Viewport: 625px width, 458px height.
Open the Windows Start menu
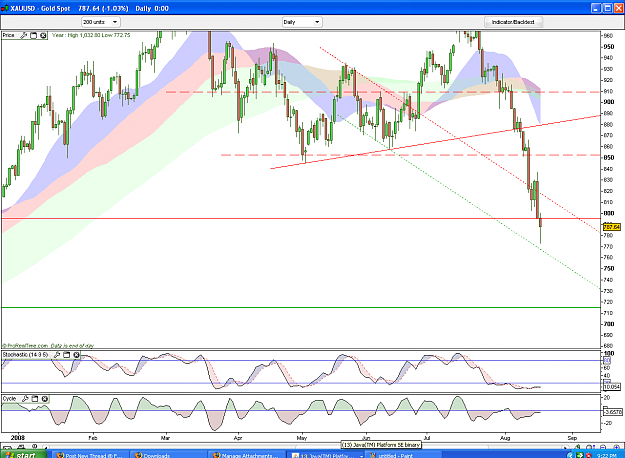[x=24, y=455]
